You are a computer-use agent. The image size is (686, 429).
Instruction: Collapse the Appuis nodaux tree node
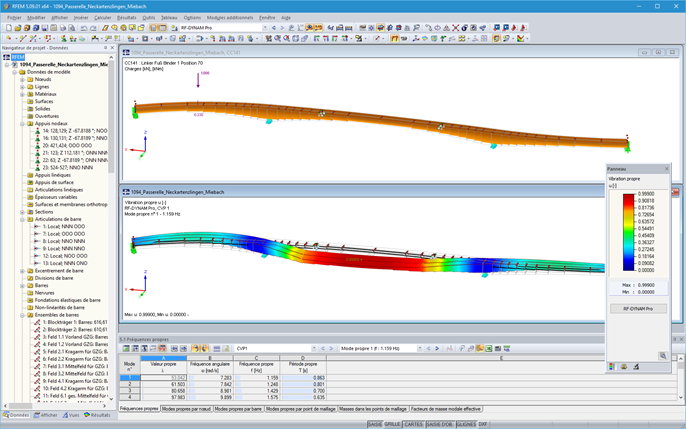(22, 124)
